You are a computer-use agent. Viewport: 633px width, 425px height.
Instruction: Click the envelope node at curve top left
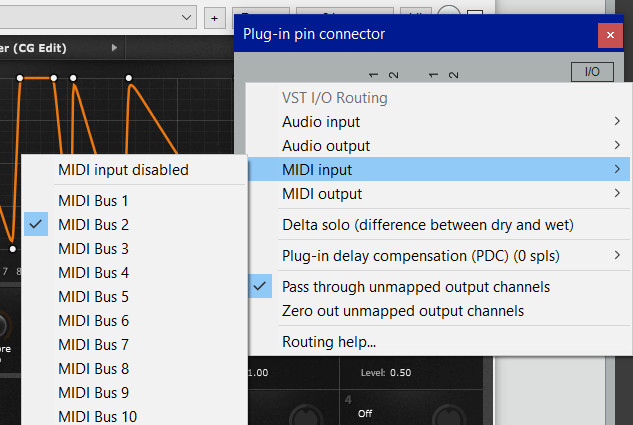point(20,77)
